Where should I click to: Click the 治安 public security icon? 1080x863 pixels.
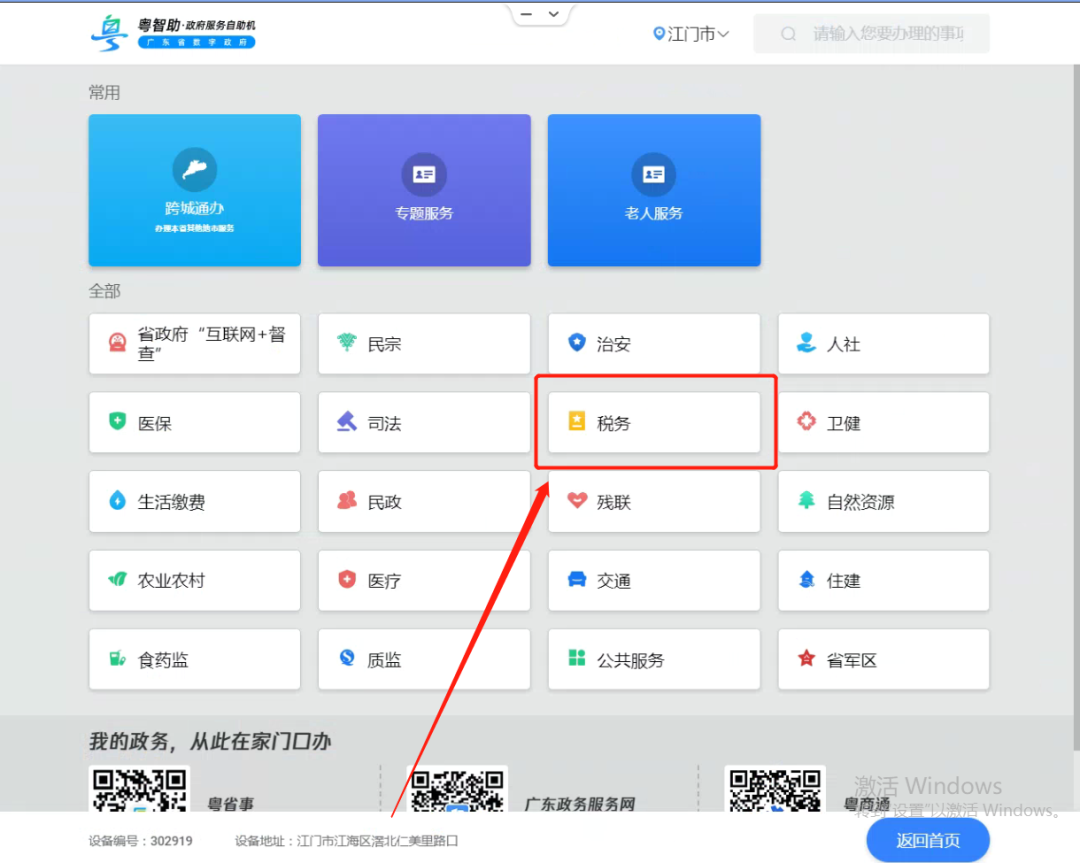click(x=654, y=343)
